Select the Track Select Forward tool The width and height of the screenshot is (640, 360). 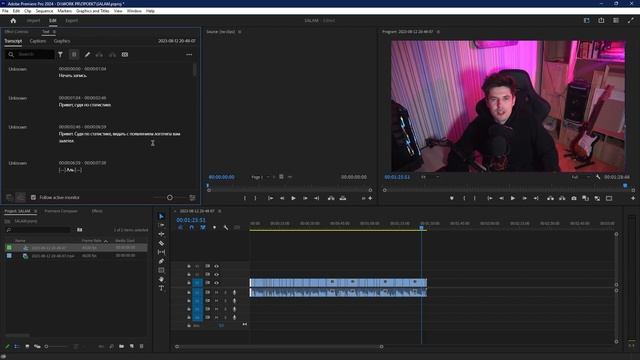coord(161,225)
